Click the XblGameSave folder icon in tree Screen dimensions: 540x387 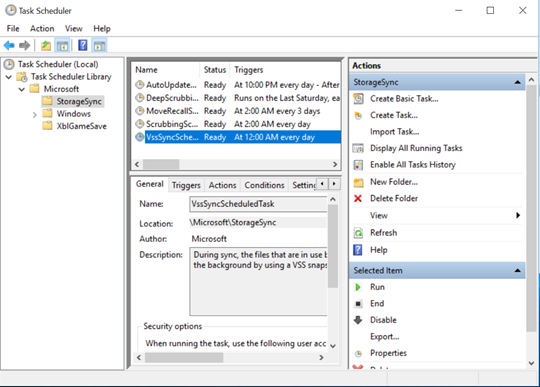pos(47,126)
